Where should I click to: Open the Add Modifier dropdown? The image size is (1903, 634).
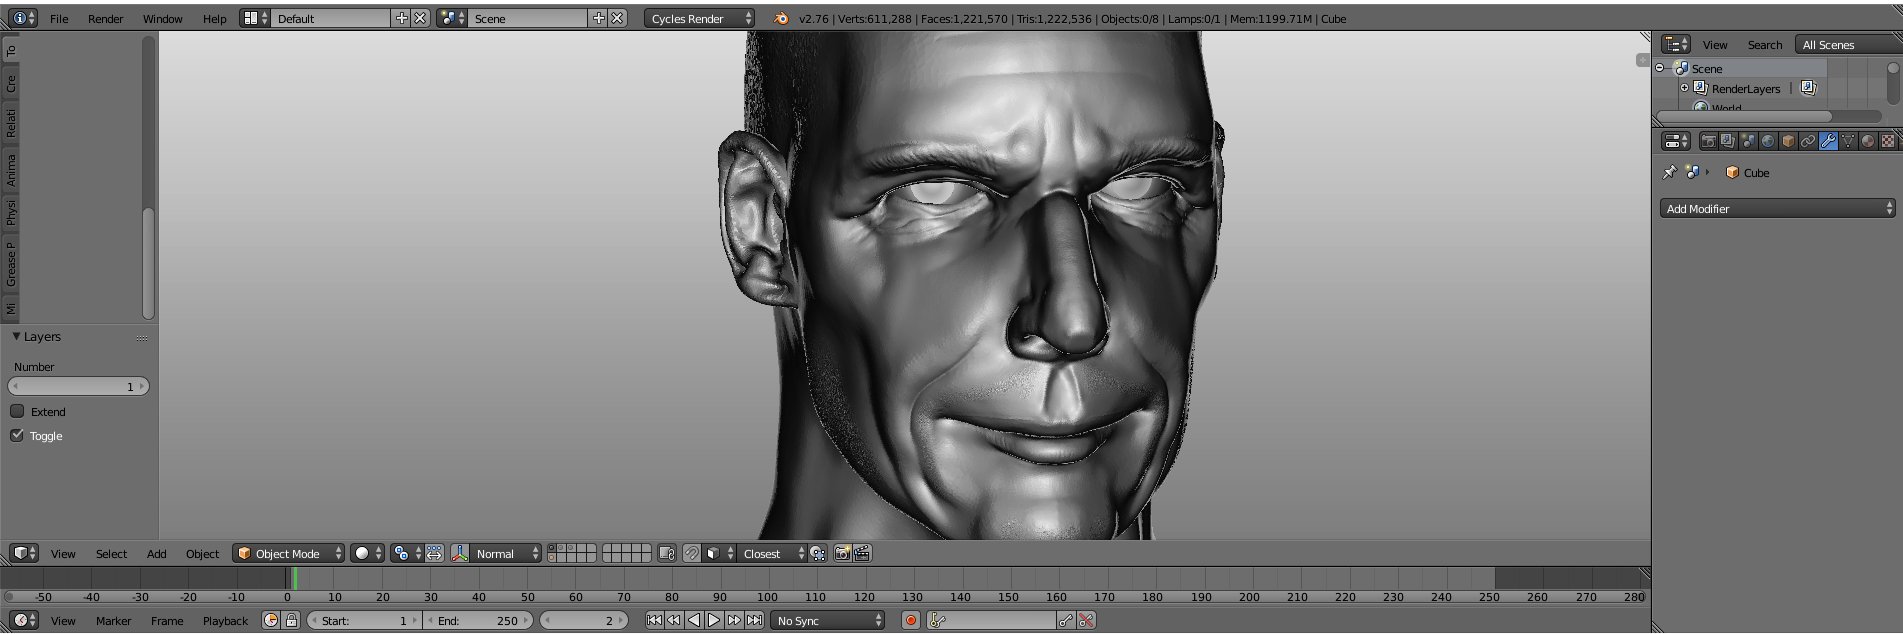click(1777, 208)
